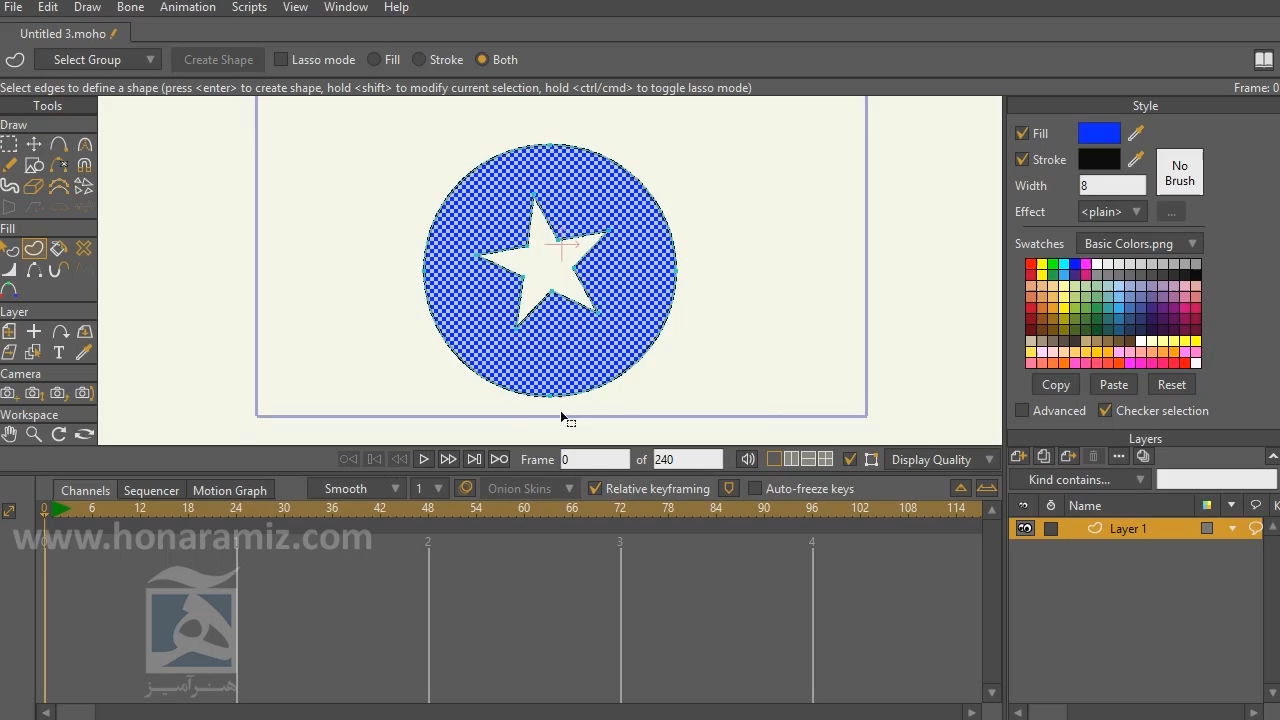Select the Text layer tool
Viewport: 1280px width, 720px height.
pos(59,352)
